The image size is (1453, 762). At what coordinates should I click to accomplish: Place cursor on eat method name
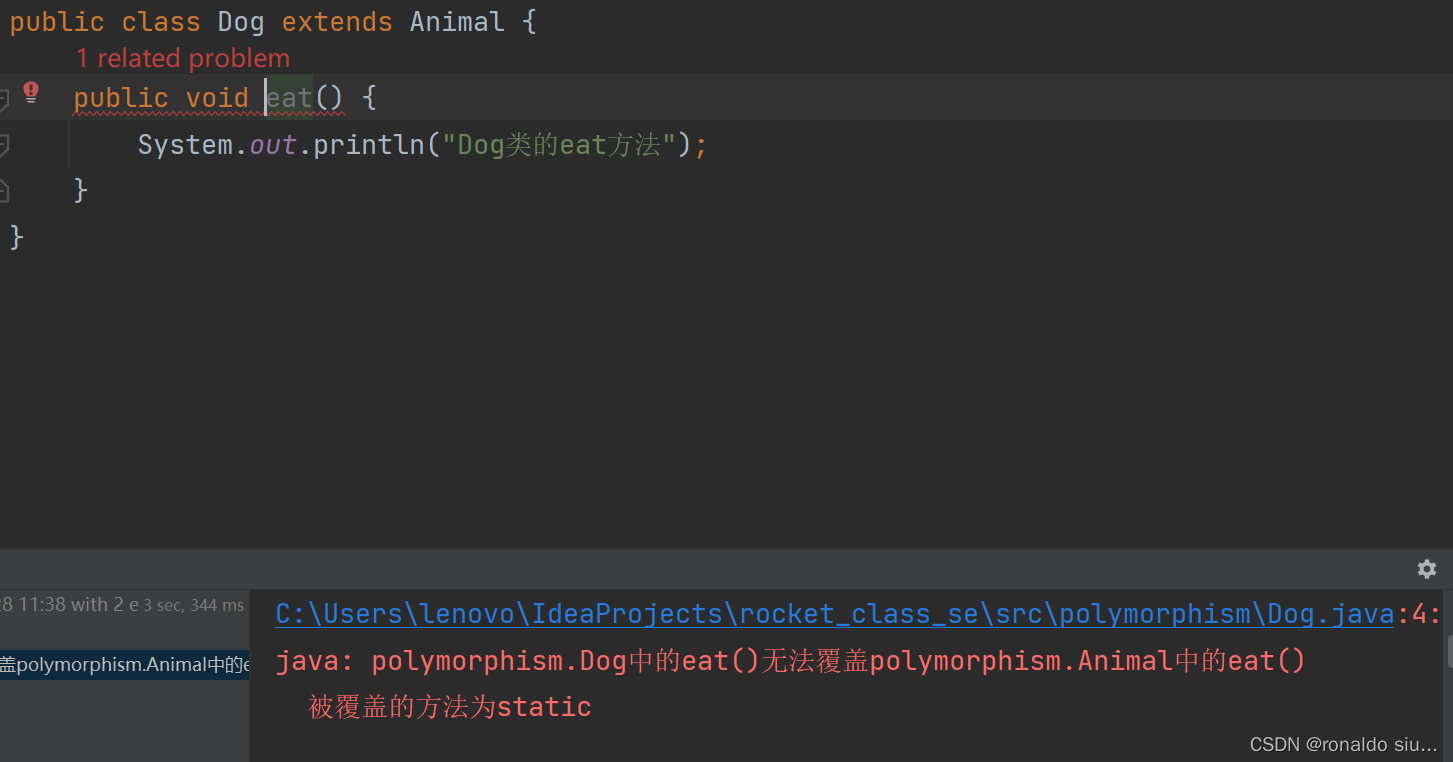(290, 98)
